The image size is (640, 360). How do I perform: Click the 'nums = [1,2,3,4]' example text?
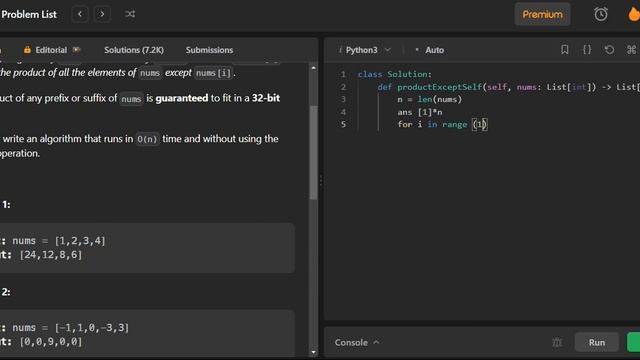pos(59,241)
